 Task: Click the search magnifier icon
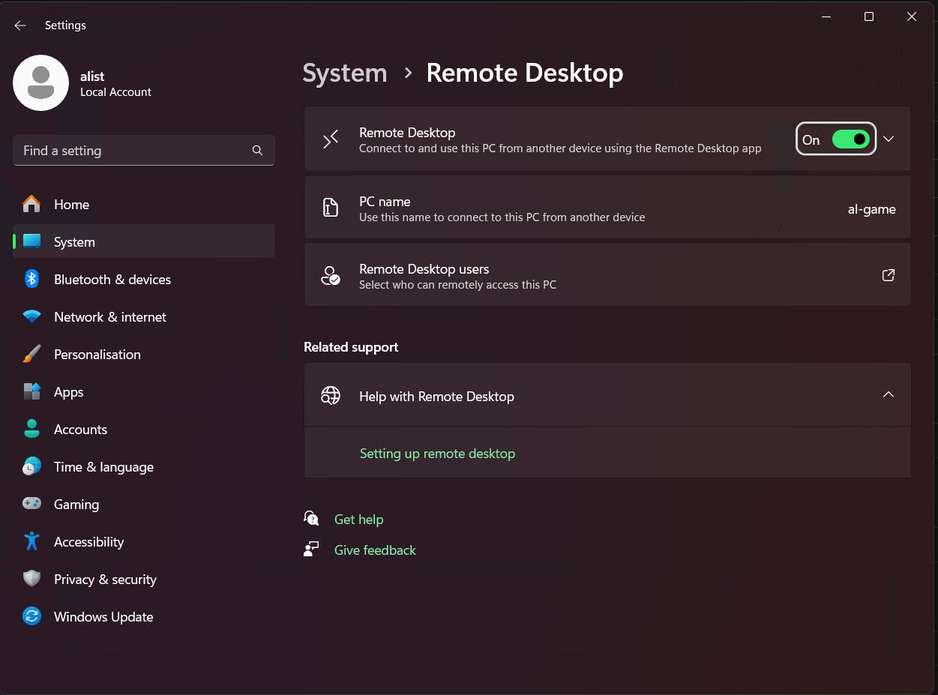pyautogui.click(x=257, y=151)
